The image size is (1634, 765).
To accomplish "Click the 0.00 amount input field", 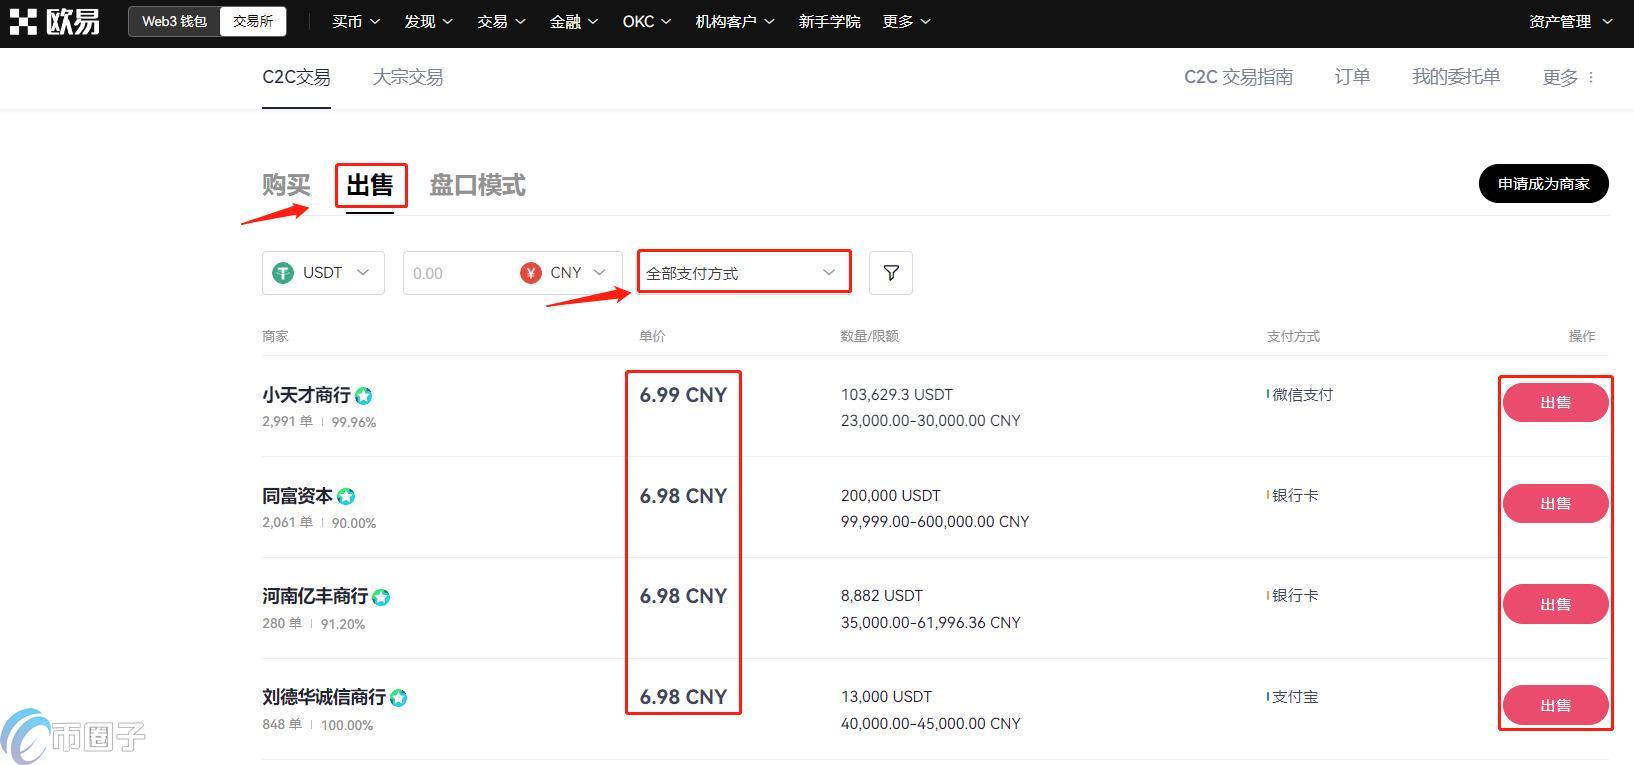I will pos(458,273).
